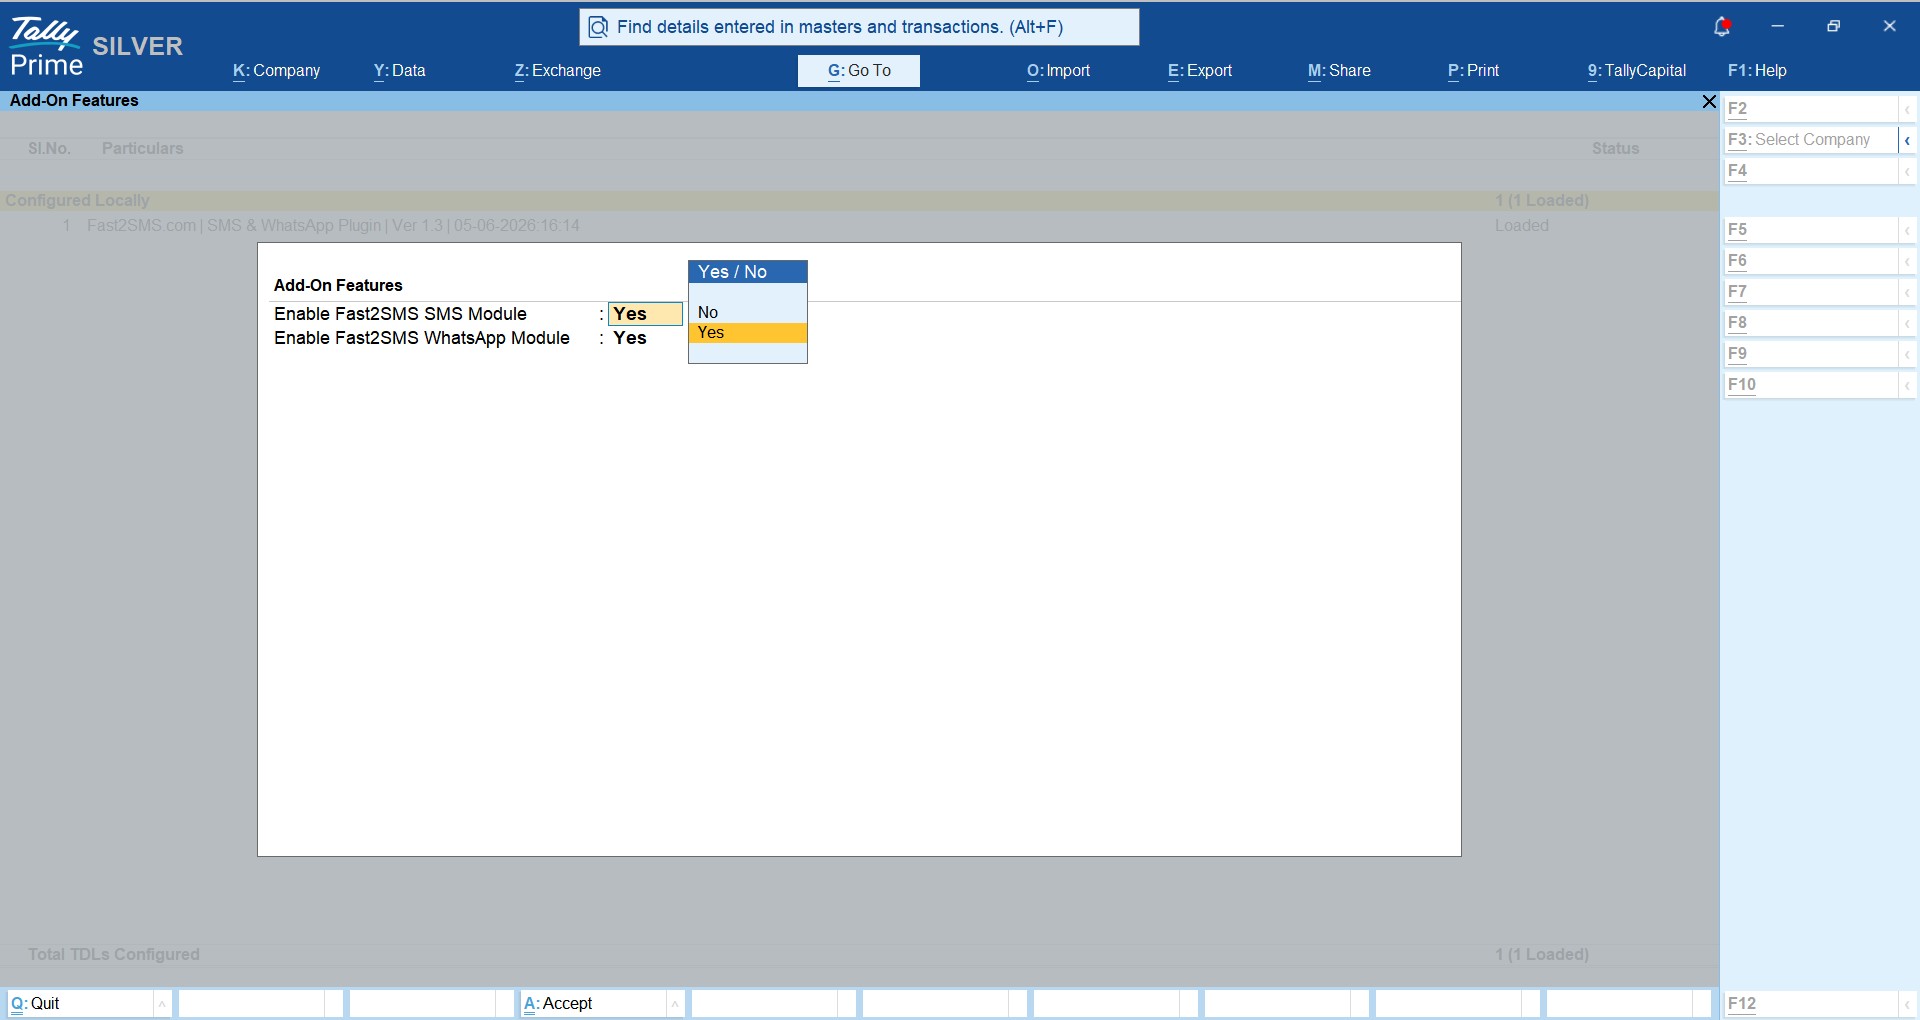Click the F8 side button
The image size is (1920, 1020).
[1811, 323]
